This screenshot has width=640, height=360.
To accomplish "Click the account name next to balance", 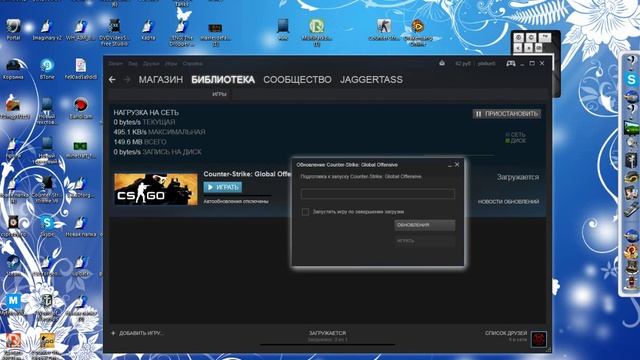I will click(487, 64).
